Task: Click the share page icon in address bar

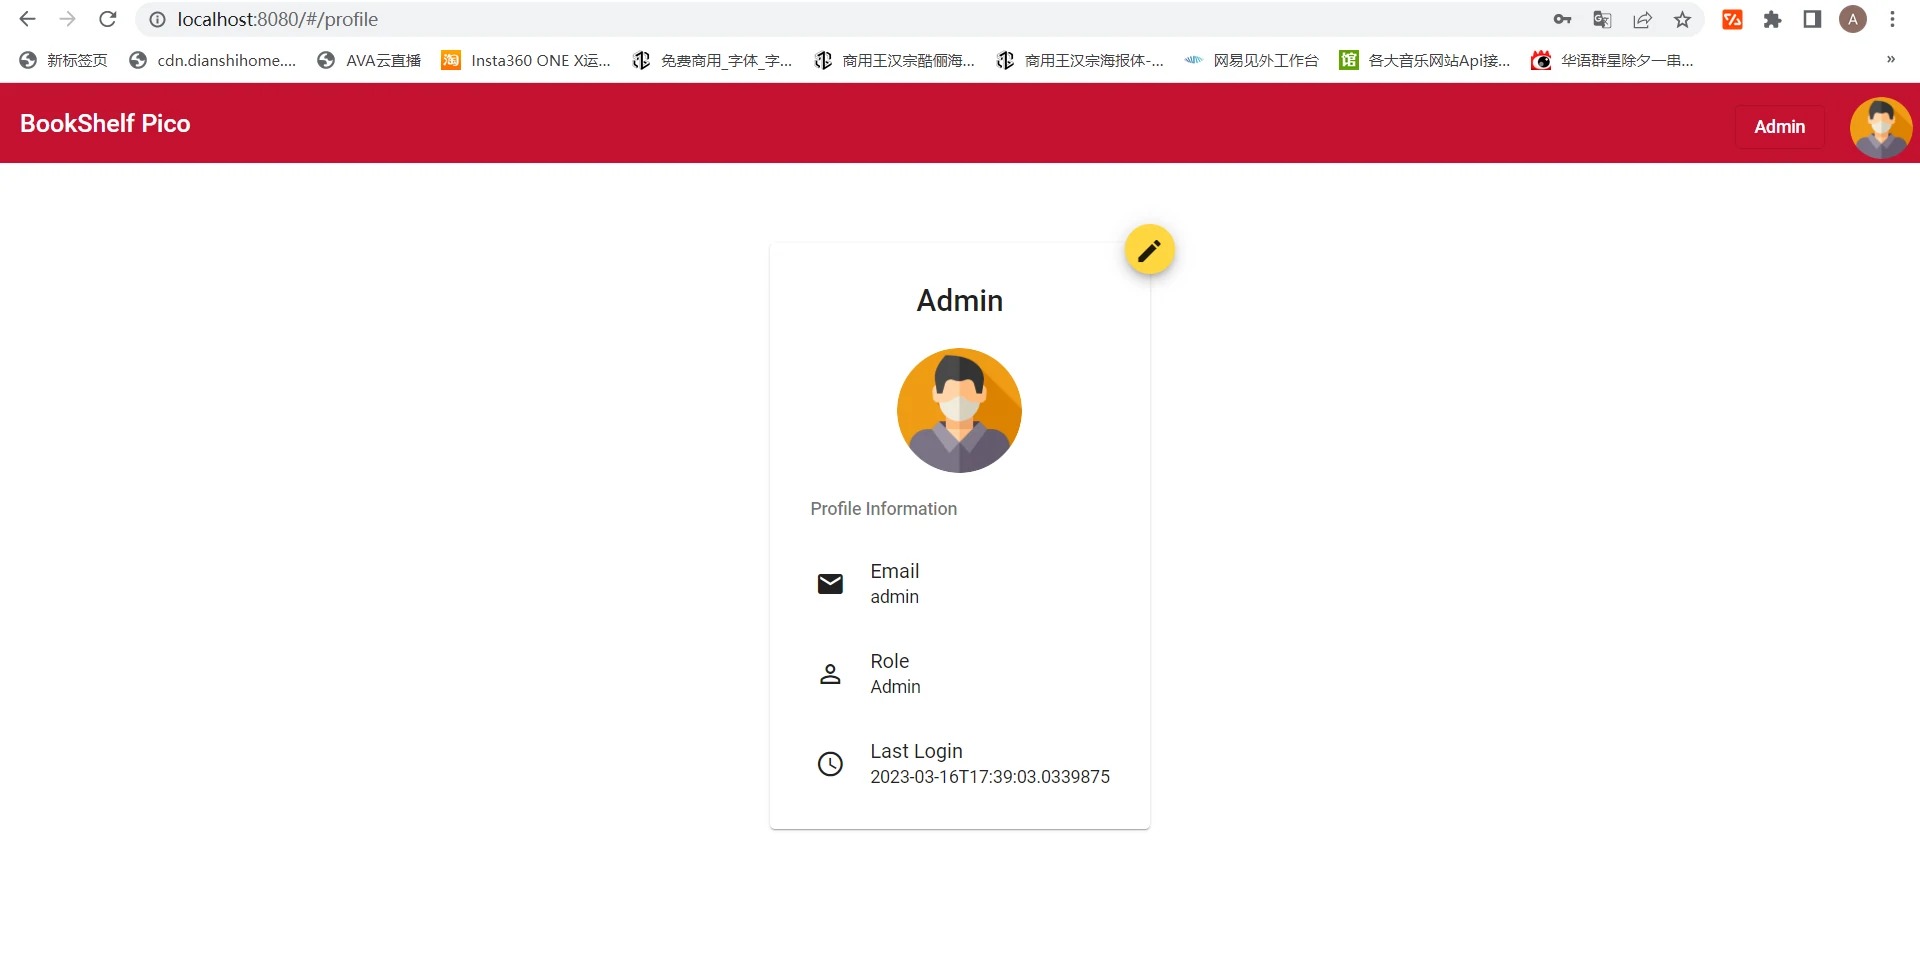Action: click(x=1642, y=20)
